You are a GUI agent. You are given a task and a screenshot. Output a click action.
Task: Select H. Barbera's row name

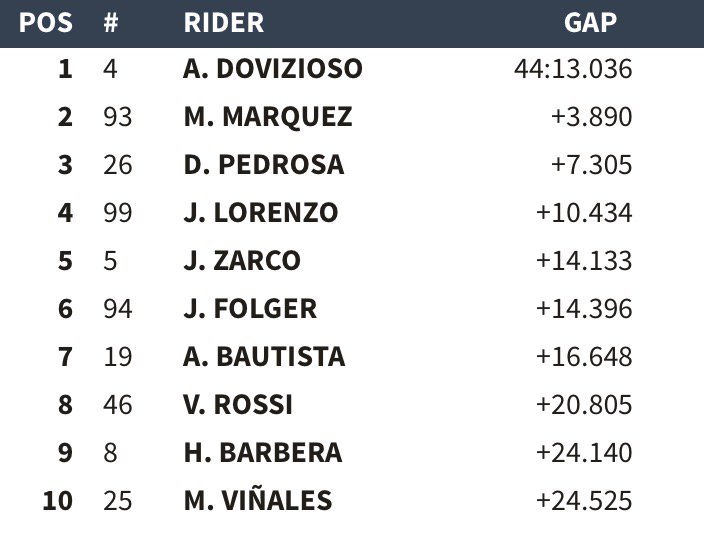click(x=263, y=453)
